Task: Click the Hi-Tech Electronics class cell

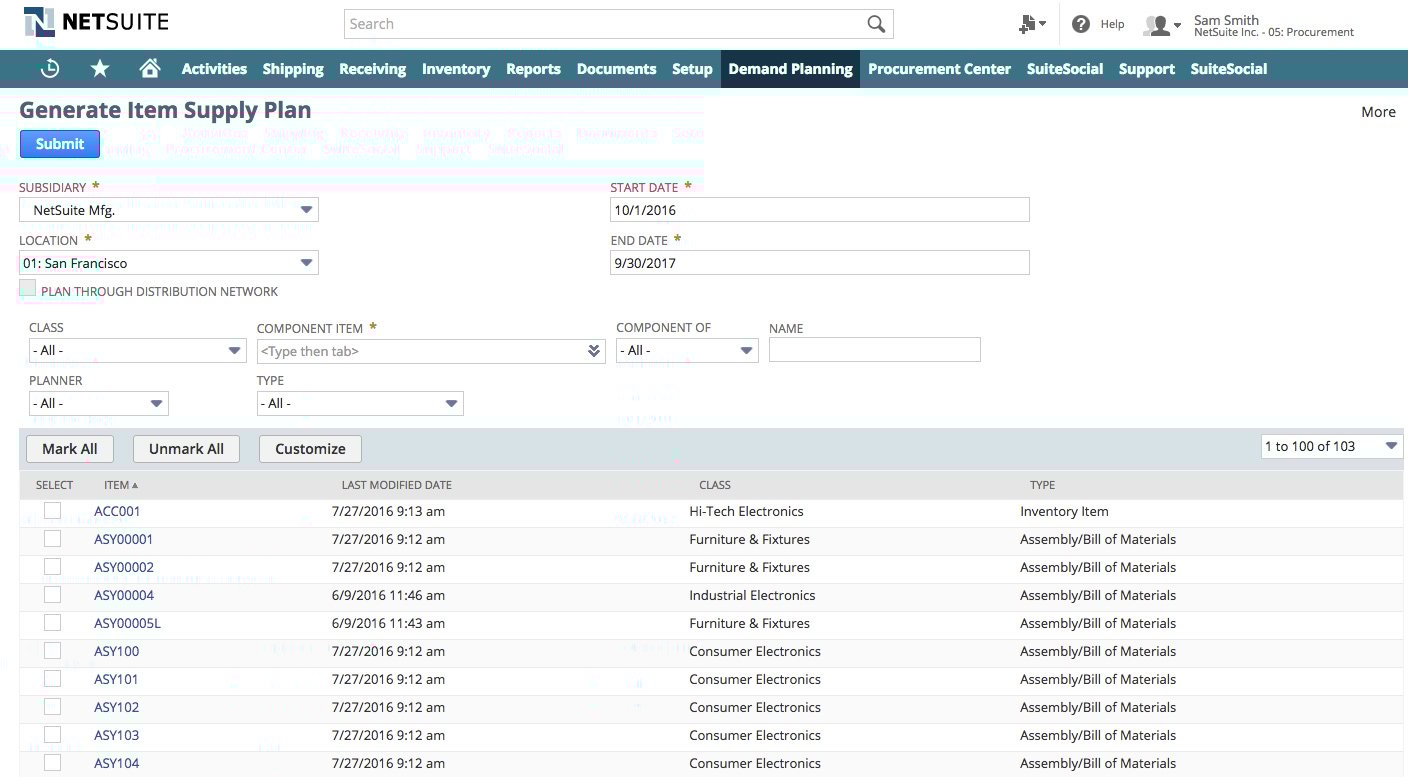Action: coord(746,511)
